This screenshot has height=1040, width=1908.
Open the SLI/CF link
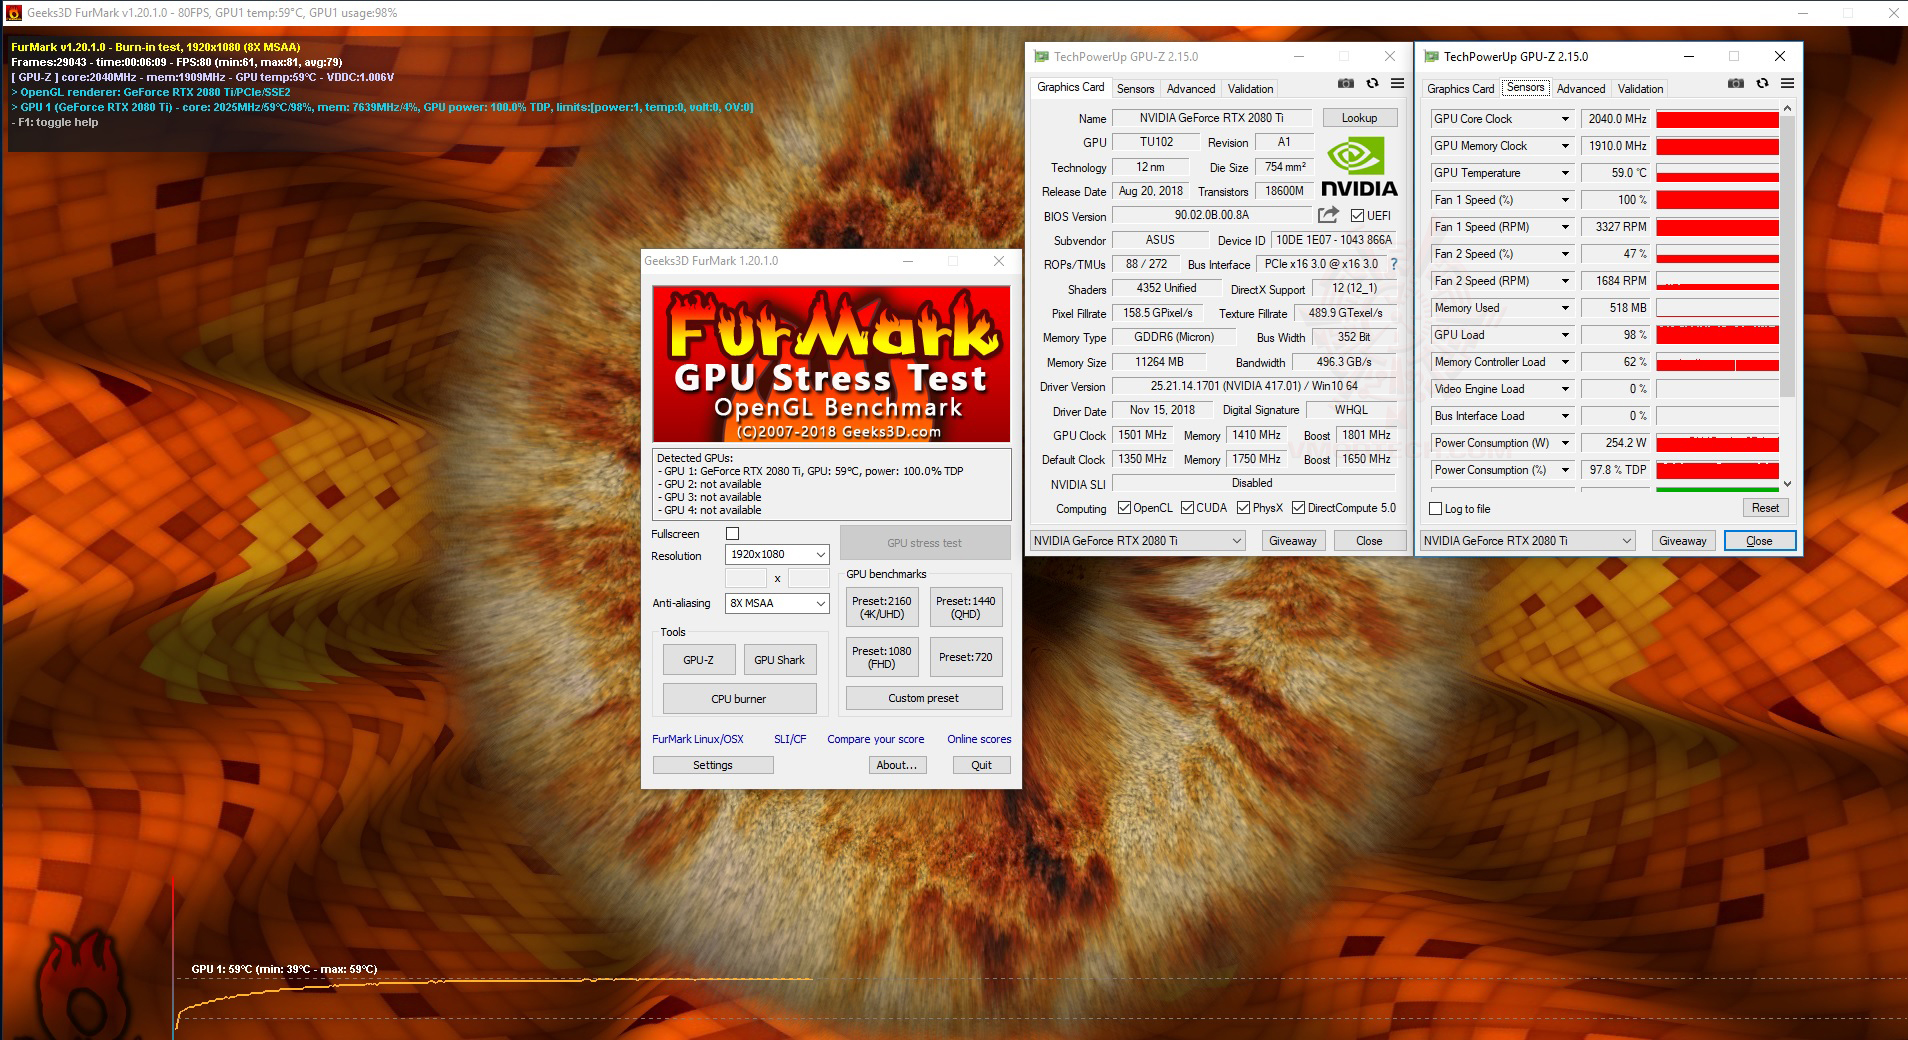[790, 739]
